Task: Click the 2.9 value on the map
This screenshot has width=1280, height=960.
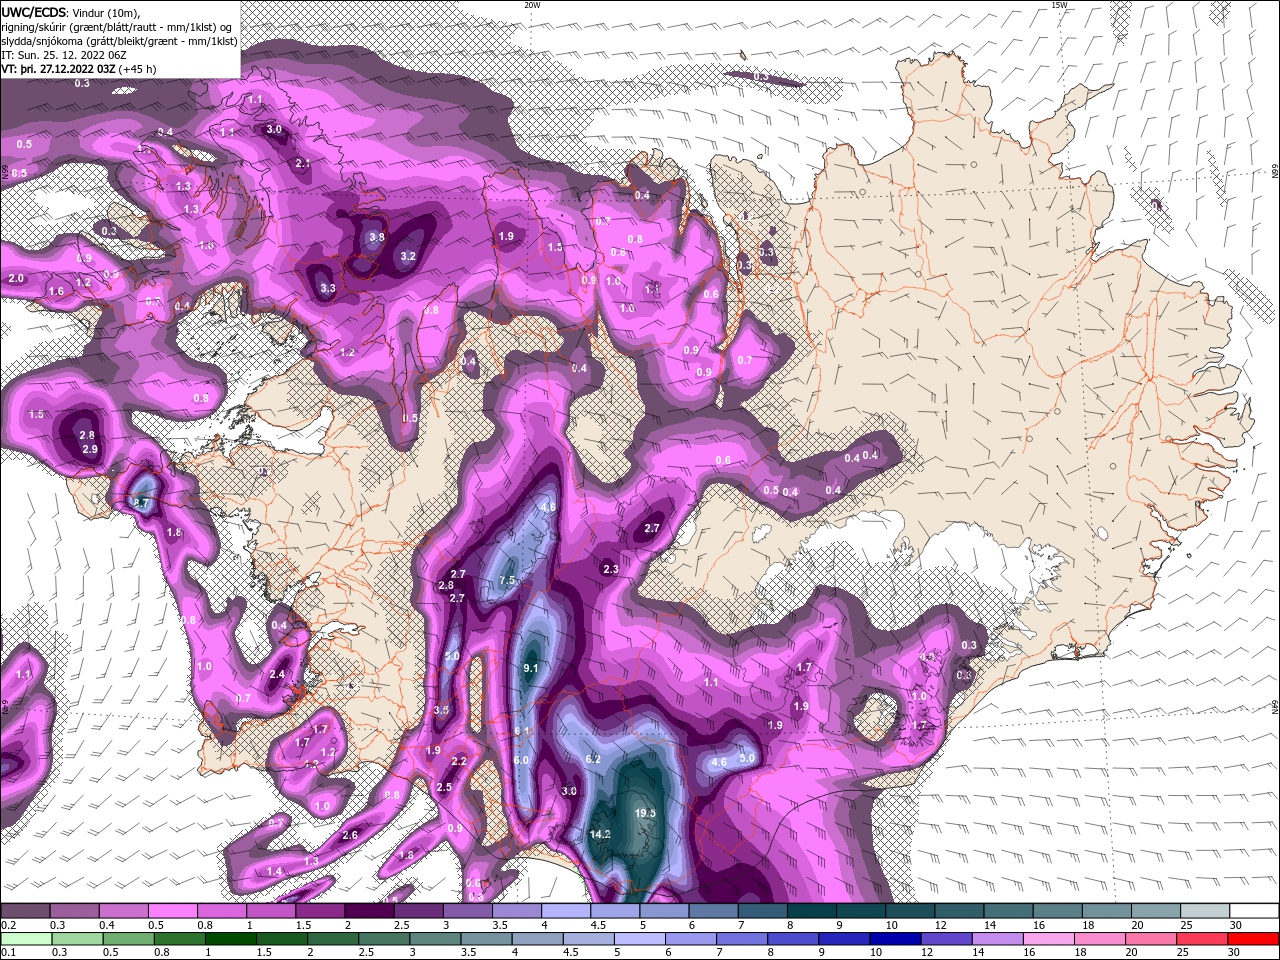Action: (90, 450)
